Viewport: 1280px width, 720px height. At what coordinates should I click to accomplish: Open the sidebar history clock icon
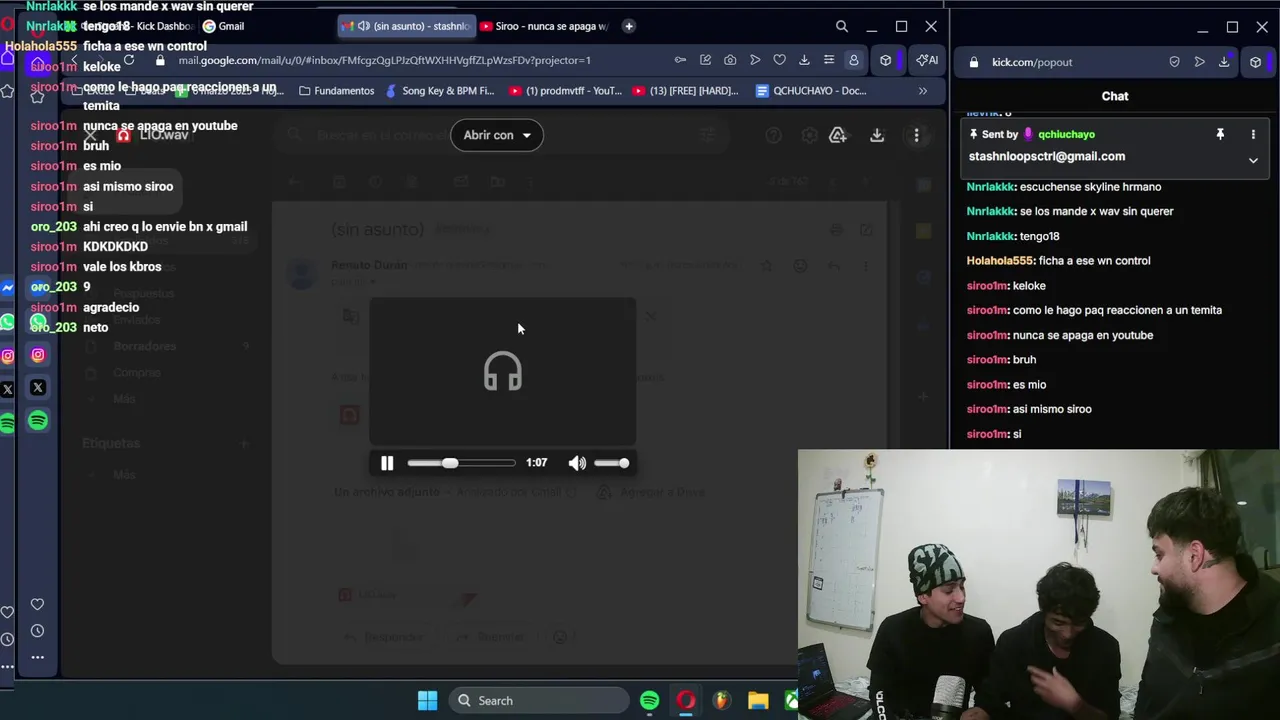(37, 631)
